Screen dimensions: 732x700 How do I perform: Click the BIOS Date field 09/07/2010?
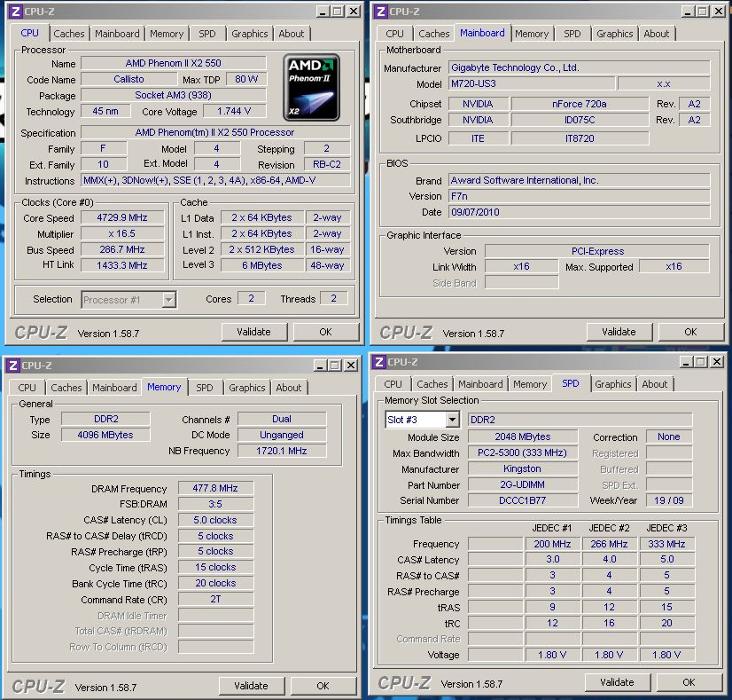tap(579, 212)
